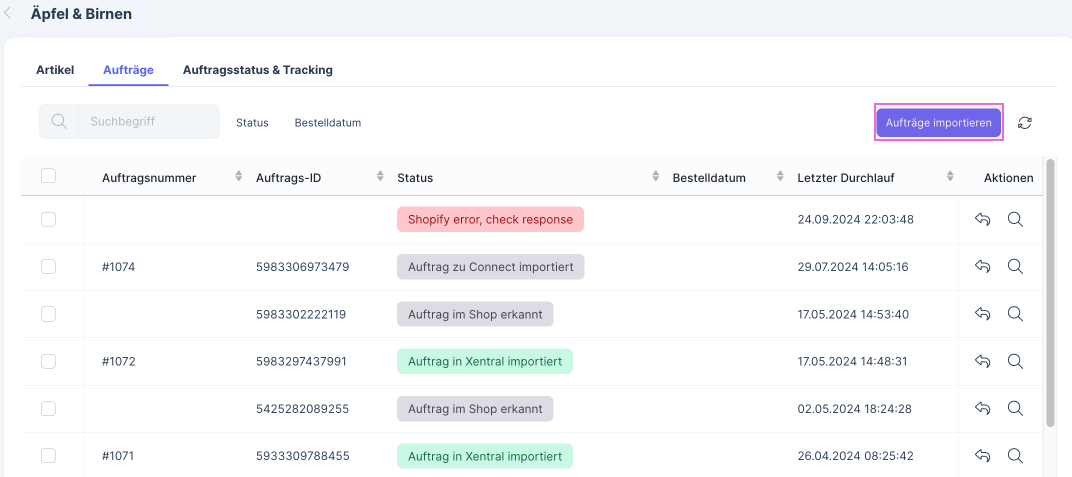Click the refresh icon beside Aufträge importieren
The height and width of the screenshot is (477, 1072).
click(1025, 123)
